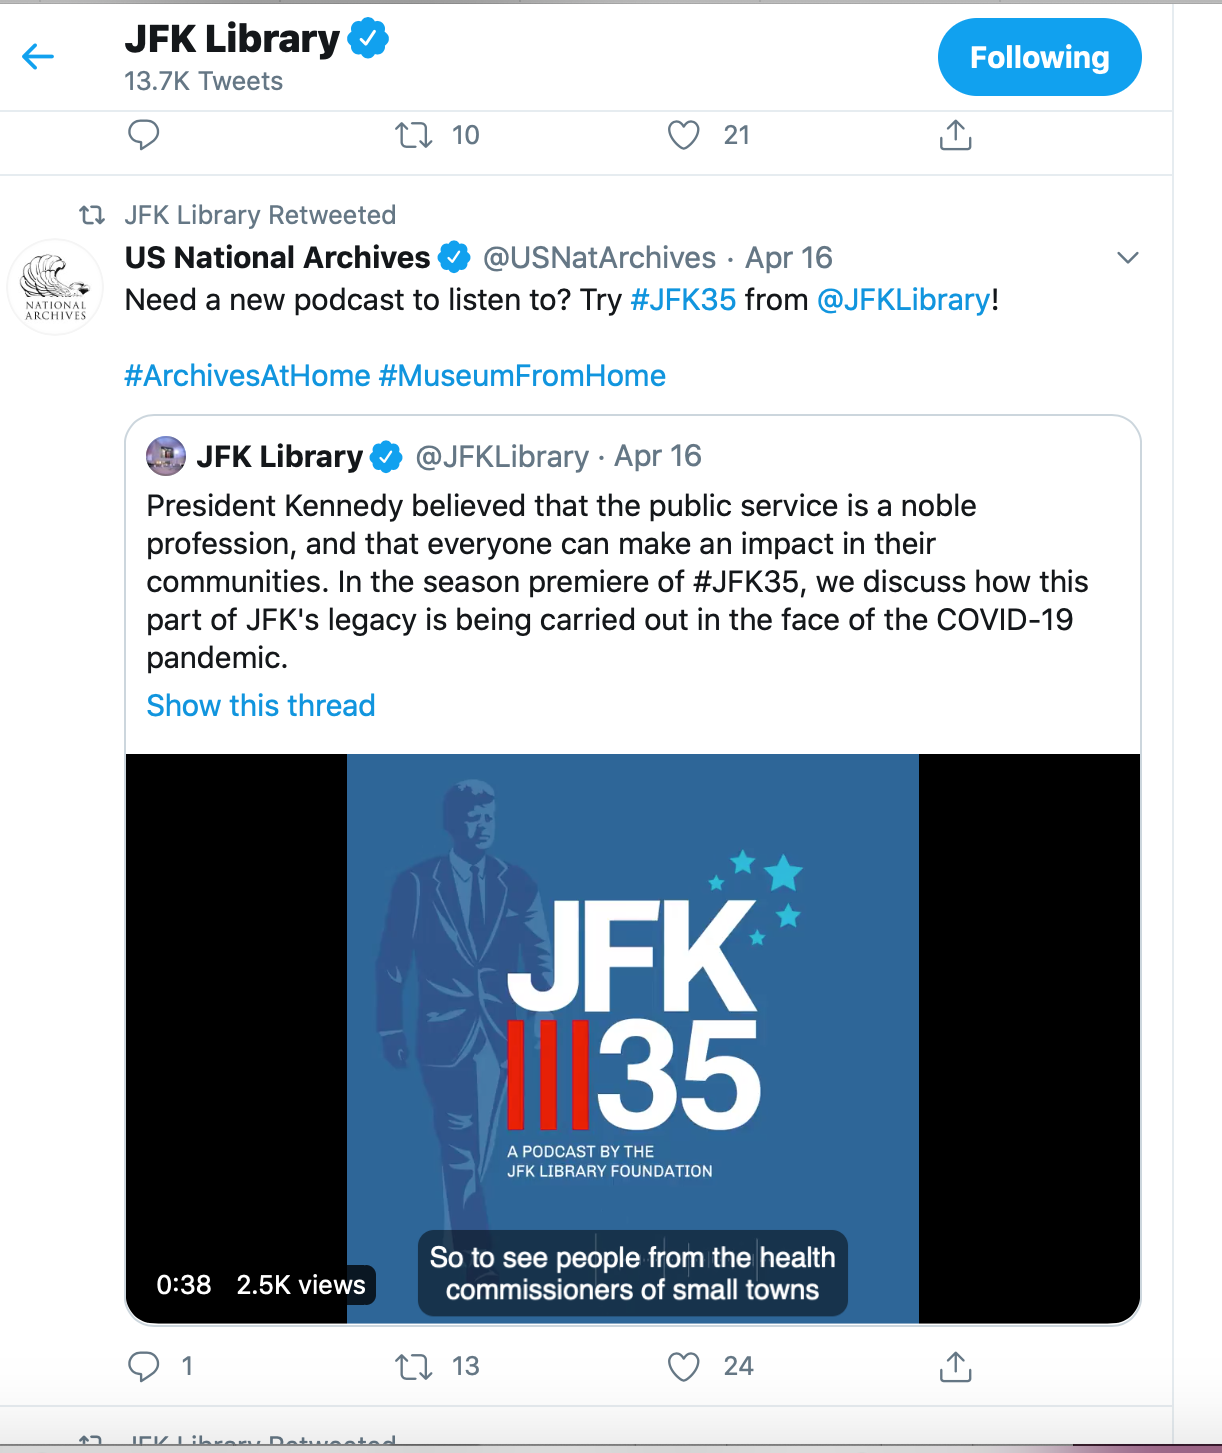Open the @USNatArchives handle
The height and width of the screenshot is (1453, 1222).
599,258
